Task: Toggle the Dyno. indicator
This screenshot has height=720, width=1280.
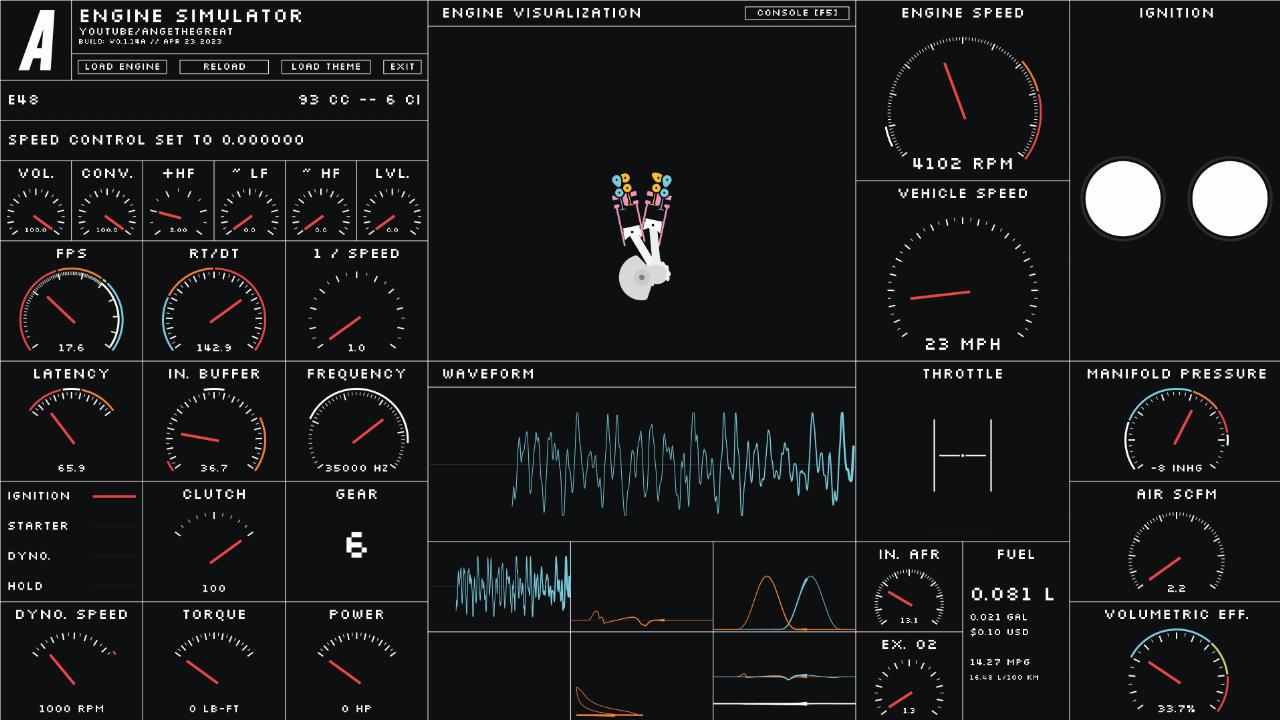Action: pos(113,556)
